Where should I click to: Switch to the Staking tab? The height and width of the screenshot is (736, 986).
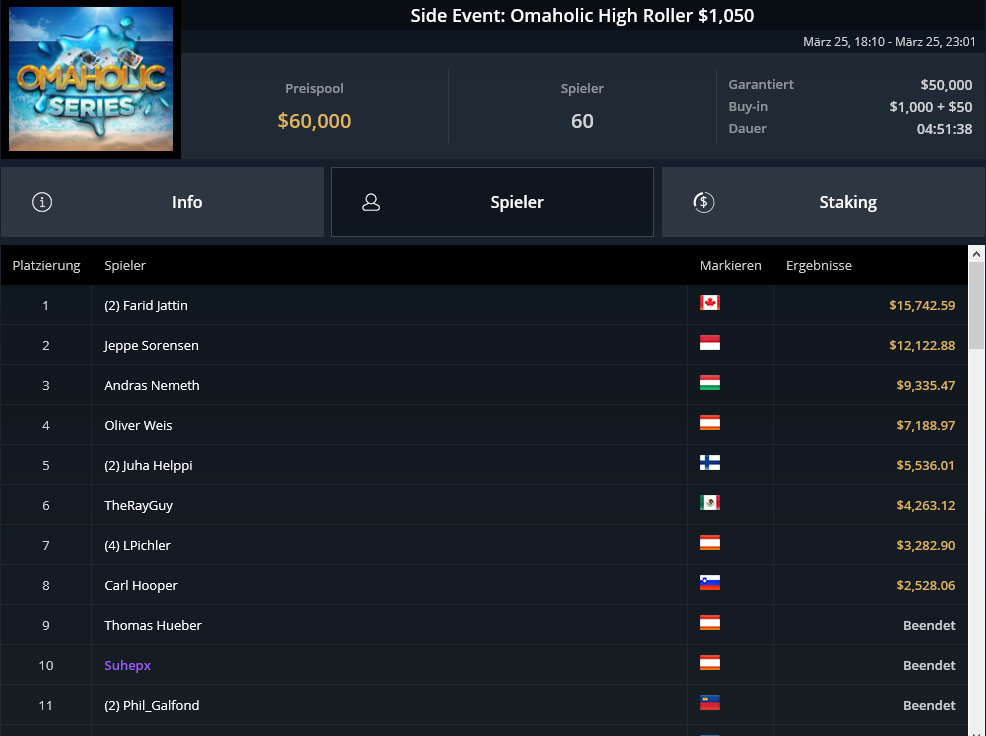(x=823, y=202)
